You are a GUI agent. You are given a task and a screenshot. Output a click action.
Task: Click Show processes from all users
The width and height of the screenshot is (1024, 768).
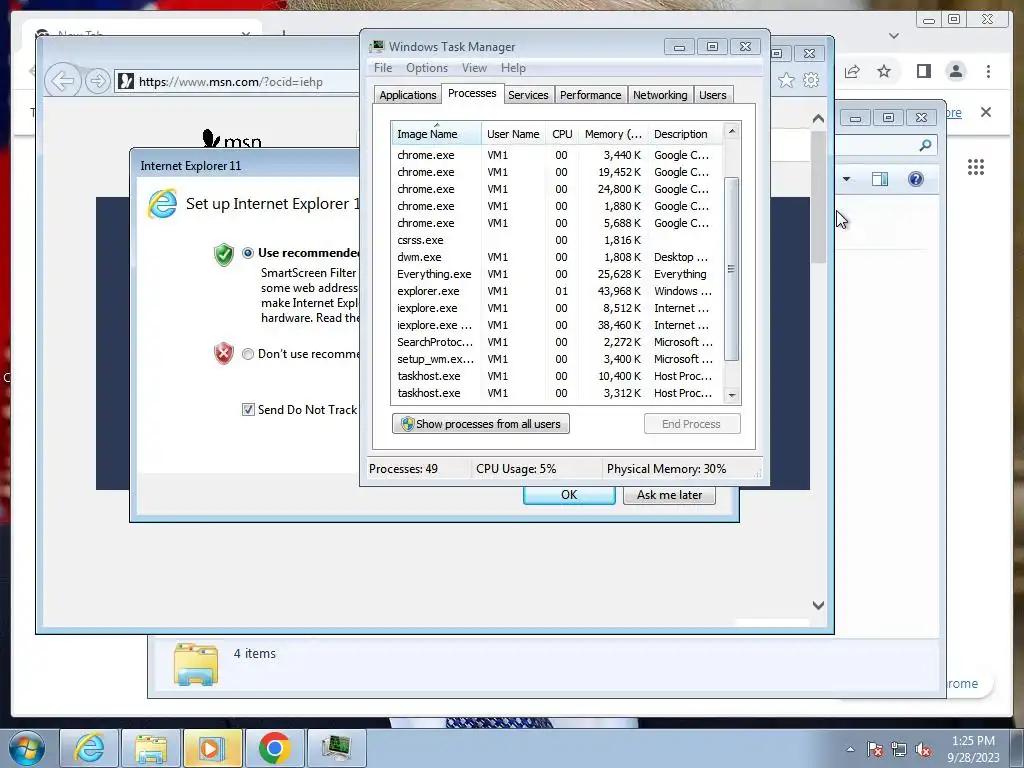tap(481, 424)
